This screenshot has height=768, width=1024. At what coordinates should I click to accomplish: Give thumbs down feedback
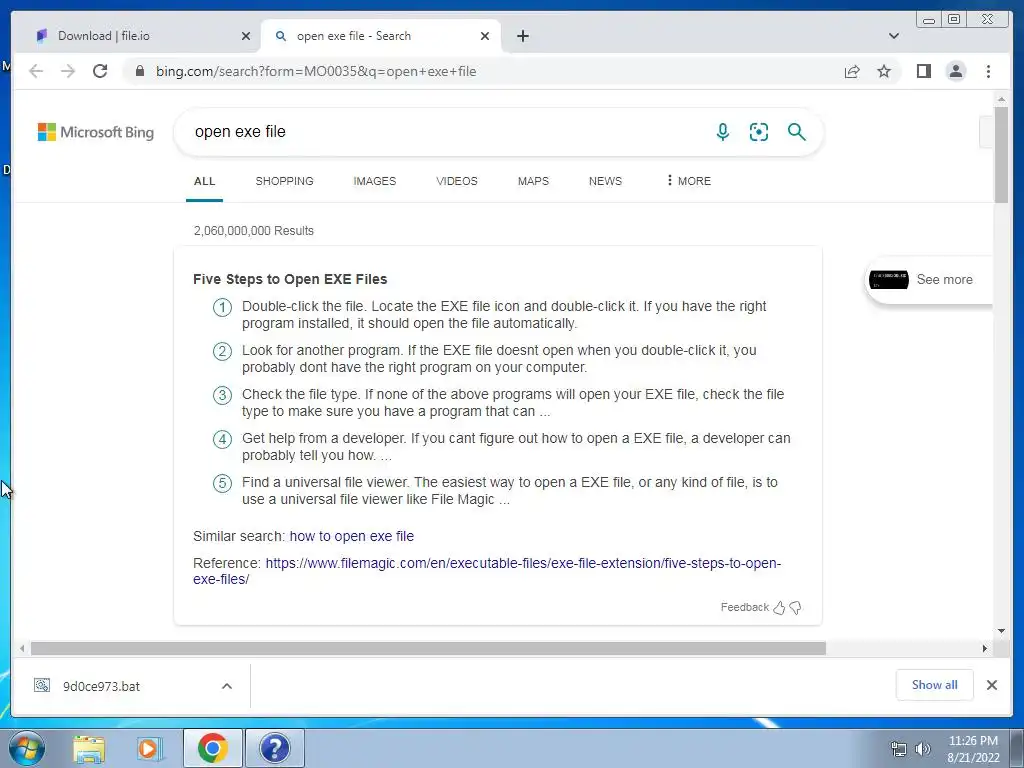pyautogui.click(x=795, y=608)
